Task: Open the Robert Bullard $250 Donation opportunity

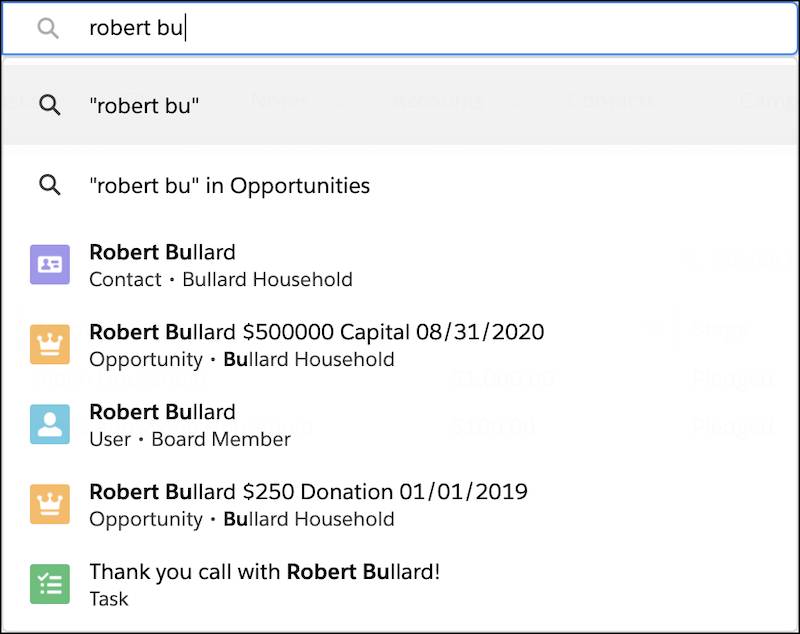Action: (x=400, y=504)
